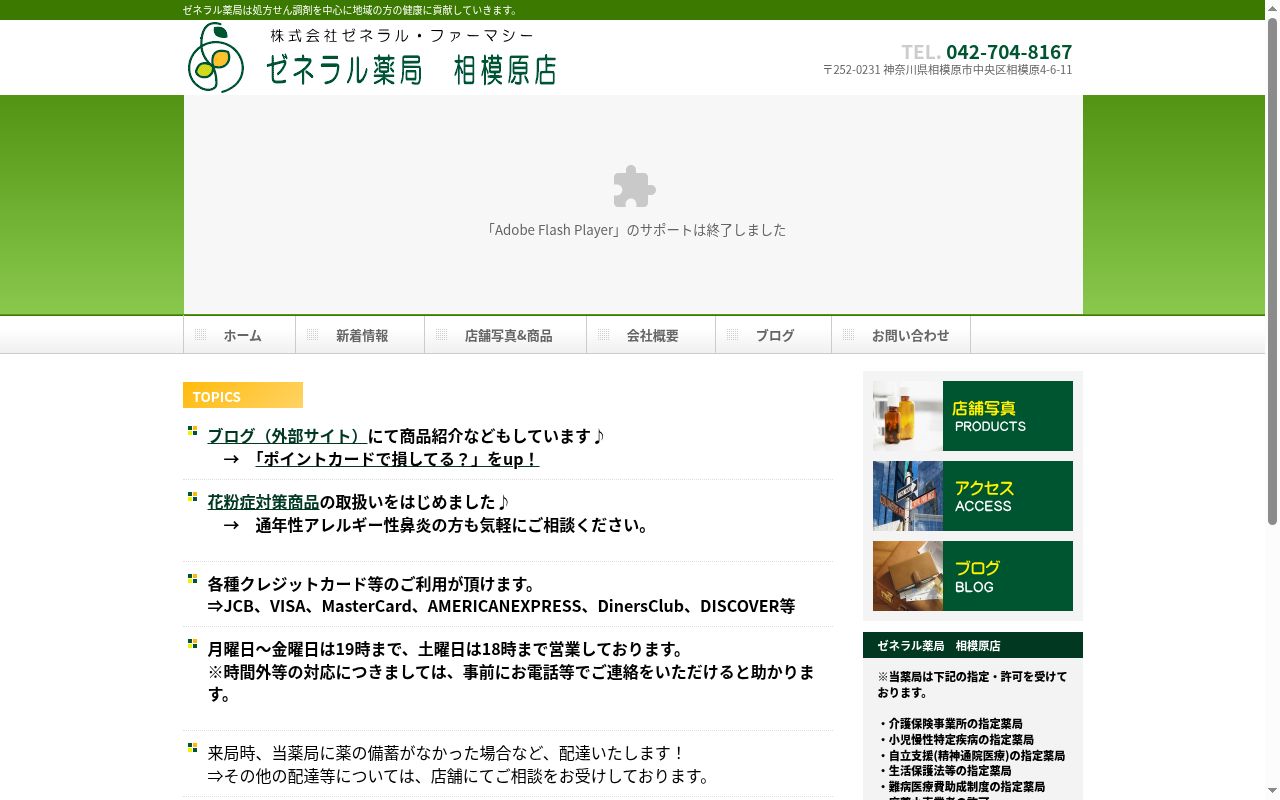Go to 新着情報 in the navigation
Viewport: 1280px width, 800px height.
360,335
